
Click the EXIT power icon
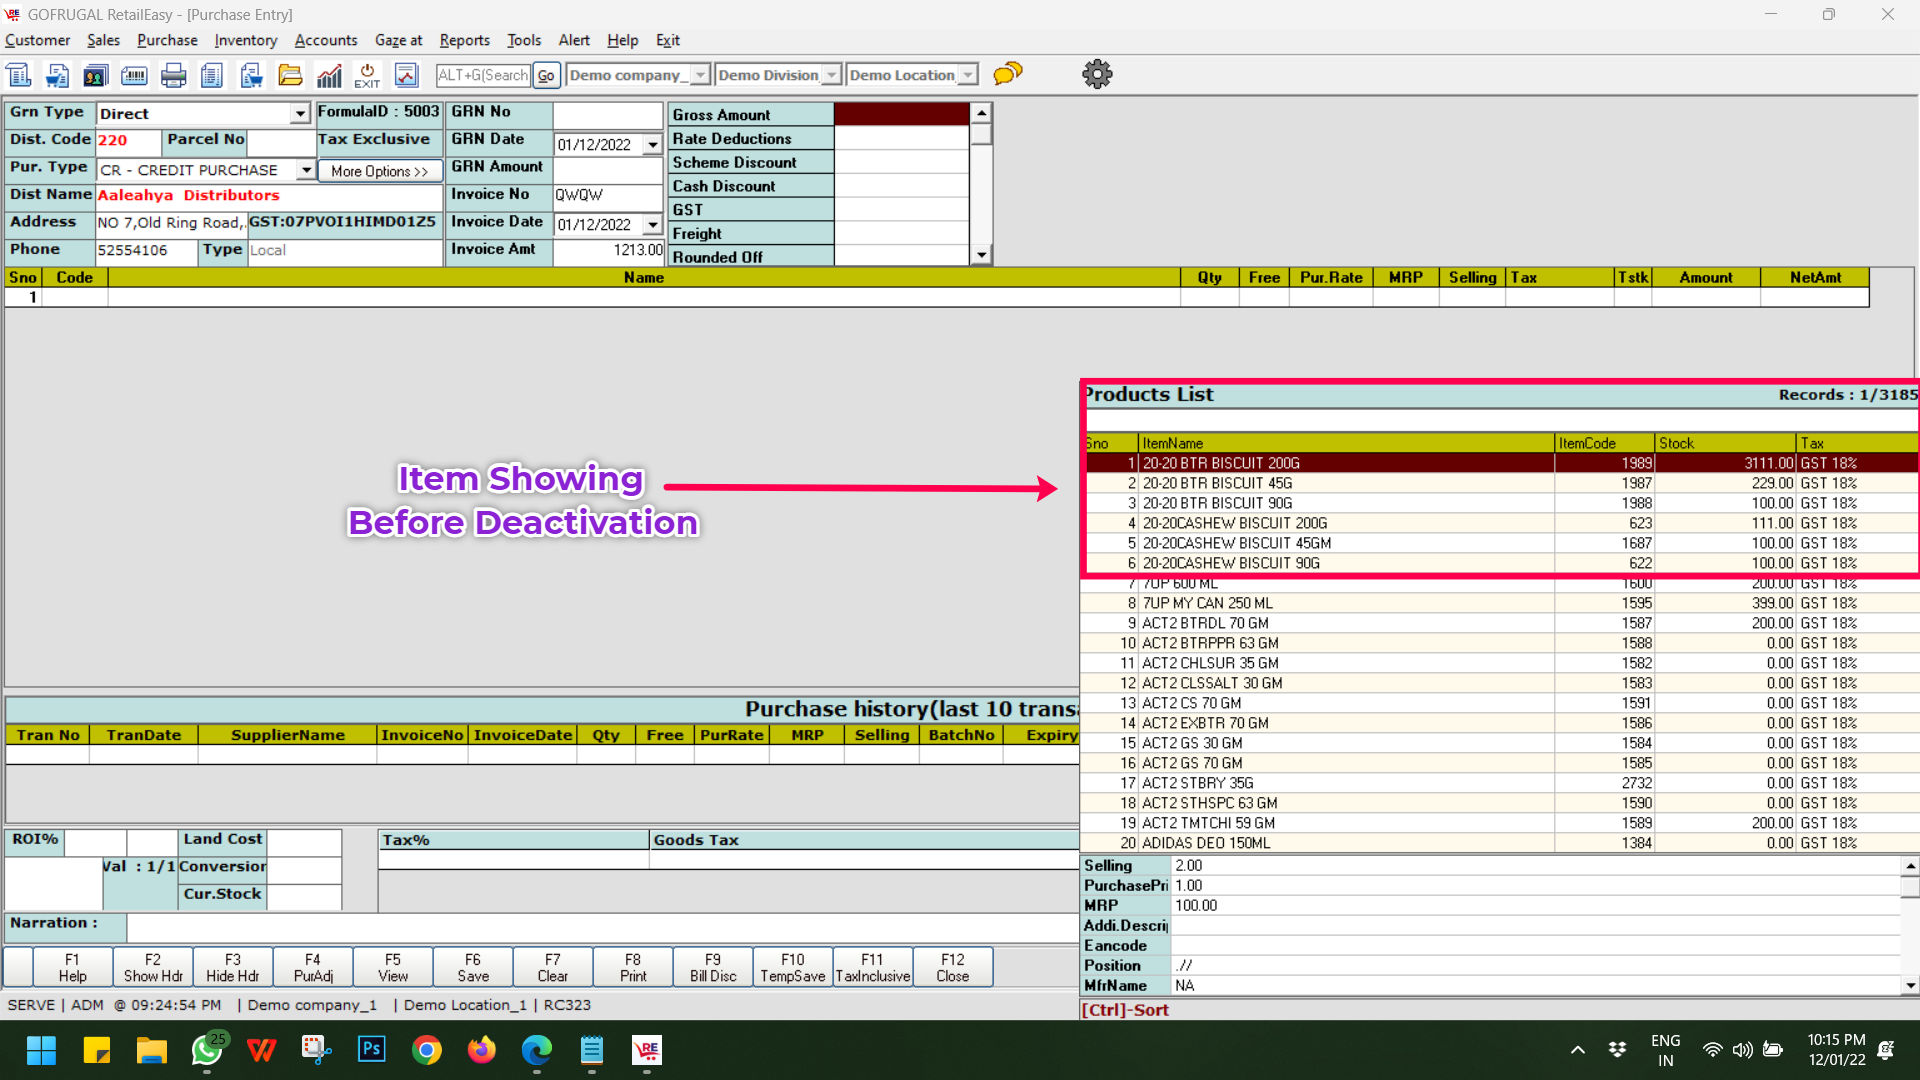367,75
